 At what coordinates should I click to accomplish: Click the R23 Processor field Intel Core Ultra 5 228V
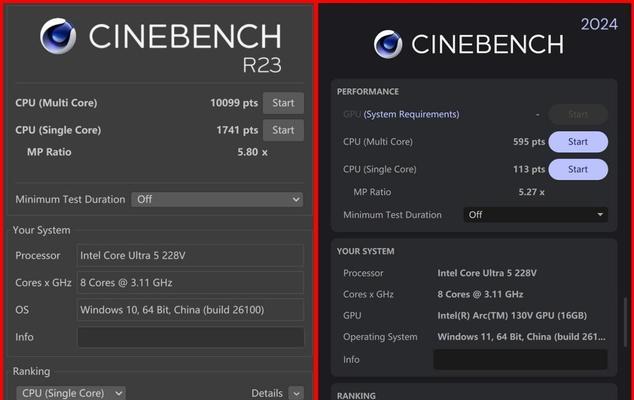[190, 256]
